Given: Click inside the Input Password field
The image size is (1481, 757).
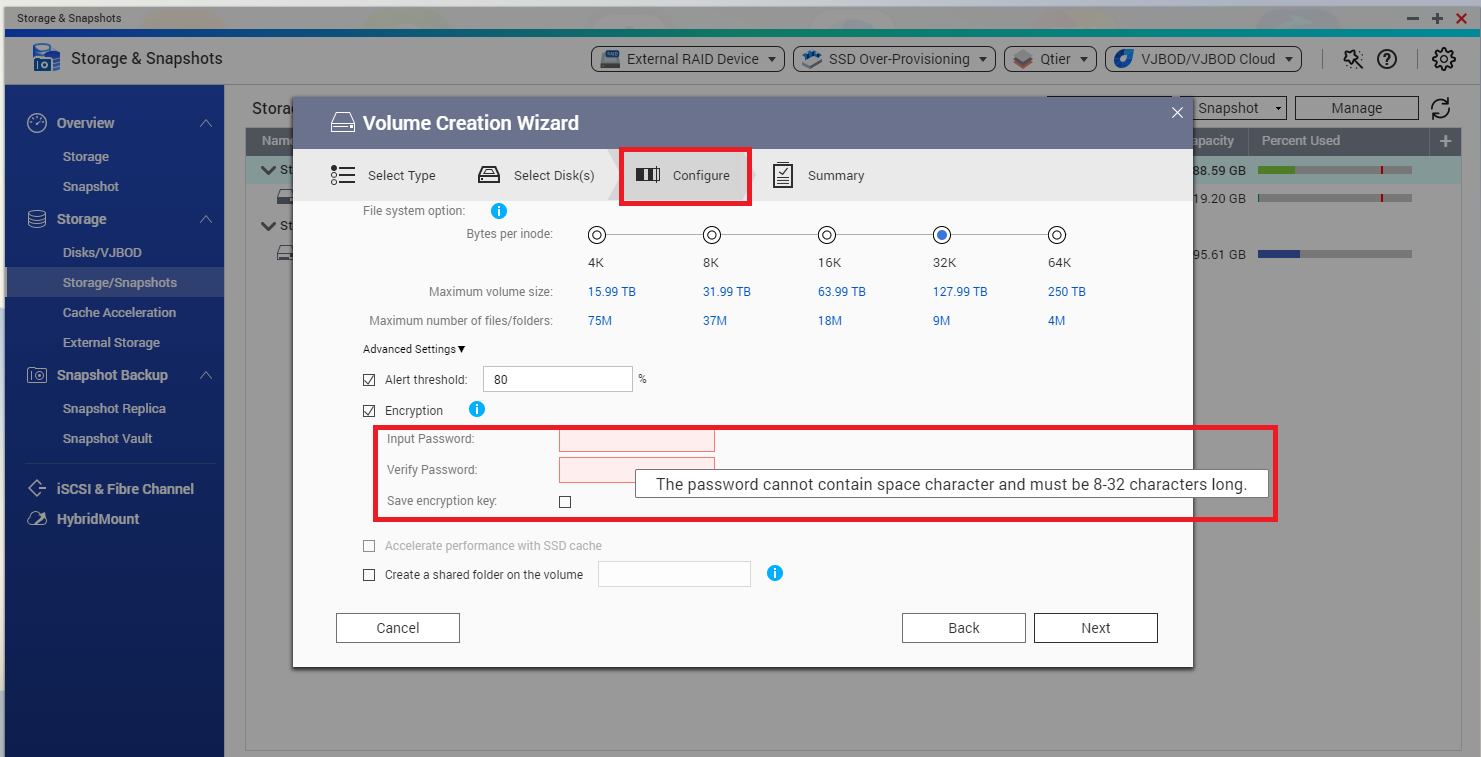Looking at the screenshot, I should pyautogui.click(x=637, y=439).
